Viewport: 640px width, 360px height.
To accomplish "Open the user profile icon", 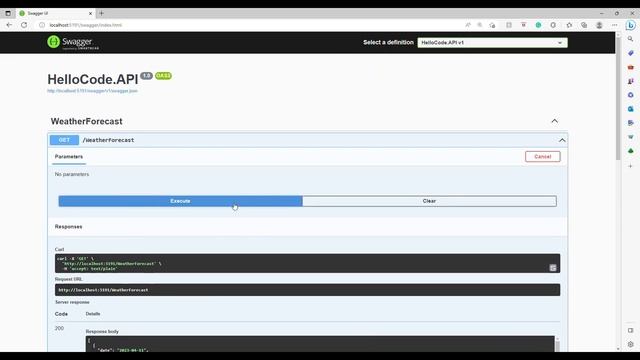I will pos(599,25).
